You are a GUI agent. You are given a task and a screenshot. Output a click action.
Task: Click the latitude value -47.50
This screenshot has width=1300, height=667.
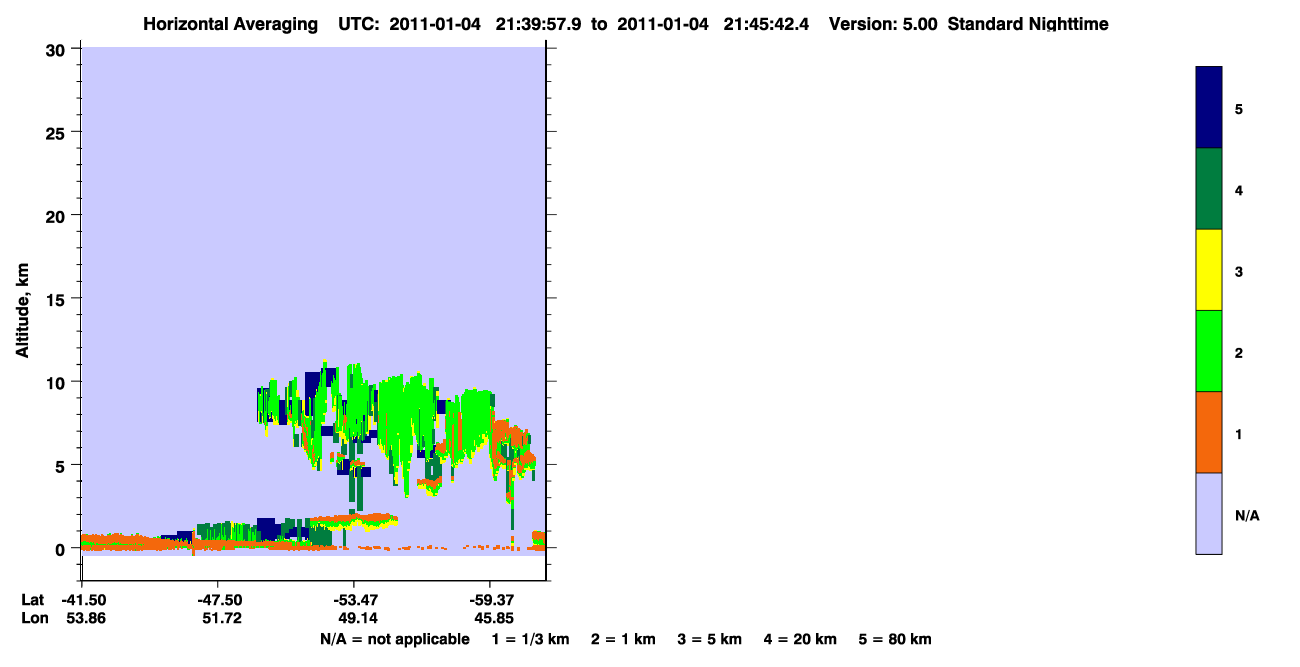[219, 600]
